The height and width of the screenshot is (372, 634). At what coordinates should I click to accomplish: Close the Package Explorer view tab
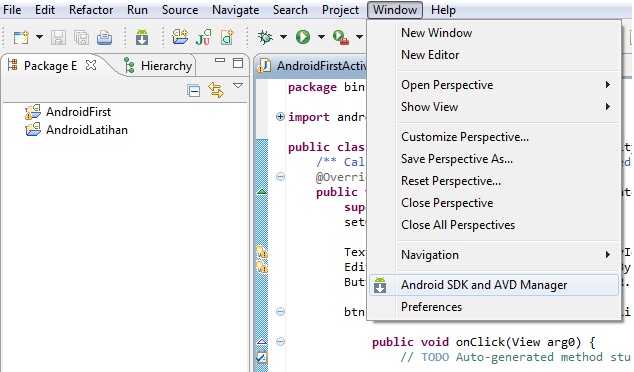(x=91, y=65)
